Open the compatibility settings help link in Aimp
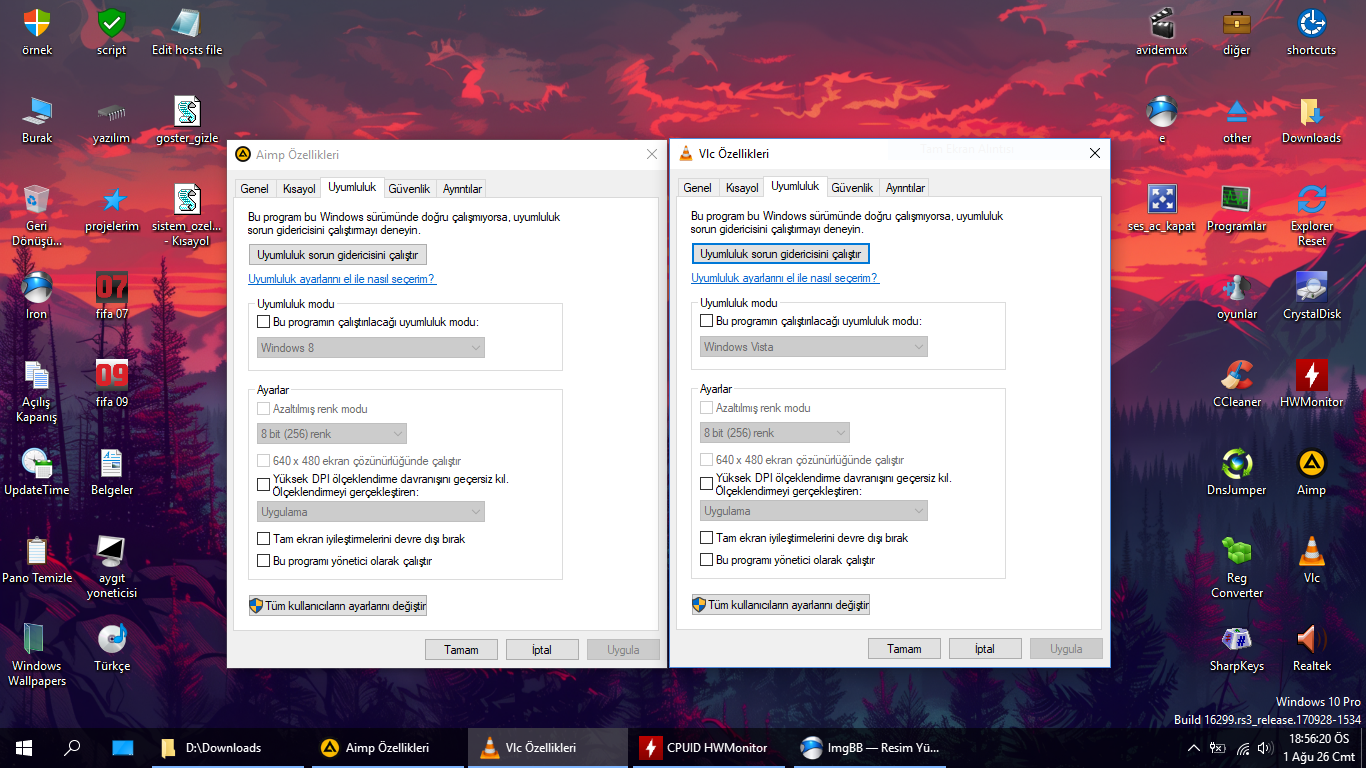This screenshot has width=1366, height=768. 342,279
